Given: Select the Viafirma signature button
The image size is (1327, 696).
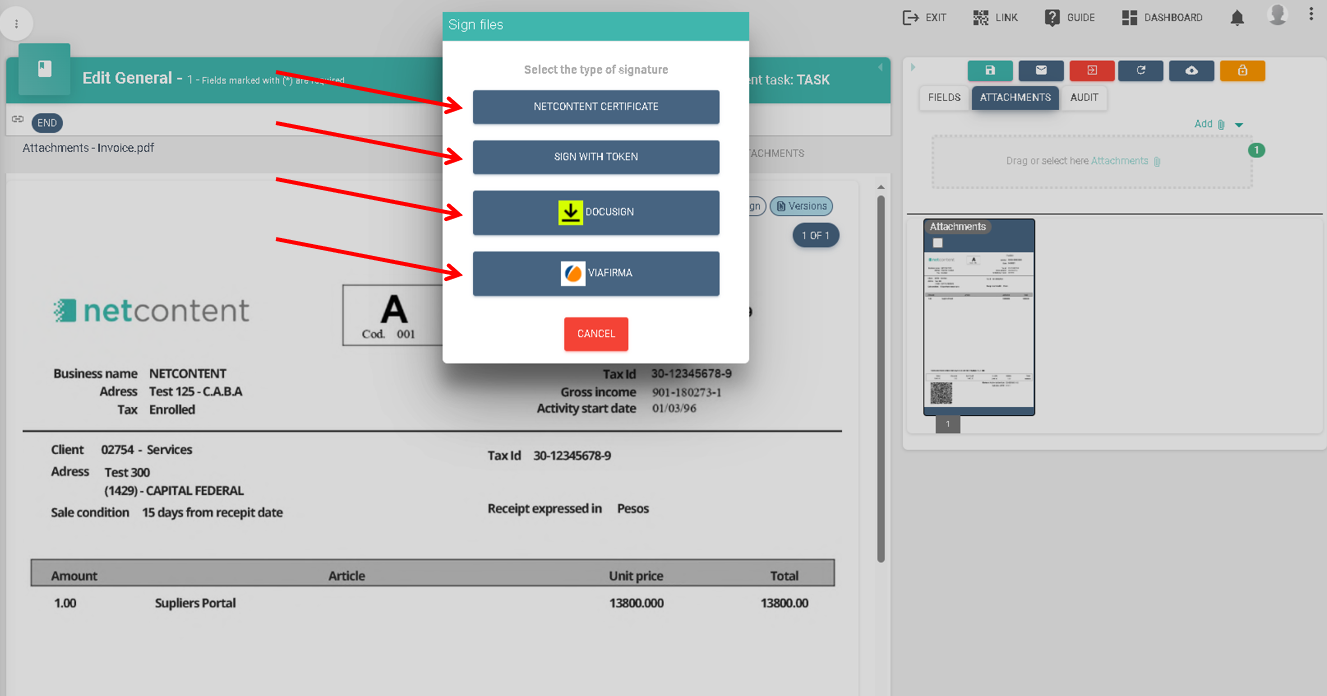Looking at the screenshot, I should click(596, 273).
